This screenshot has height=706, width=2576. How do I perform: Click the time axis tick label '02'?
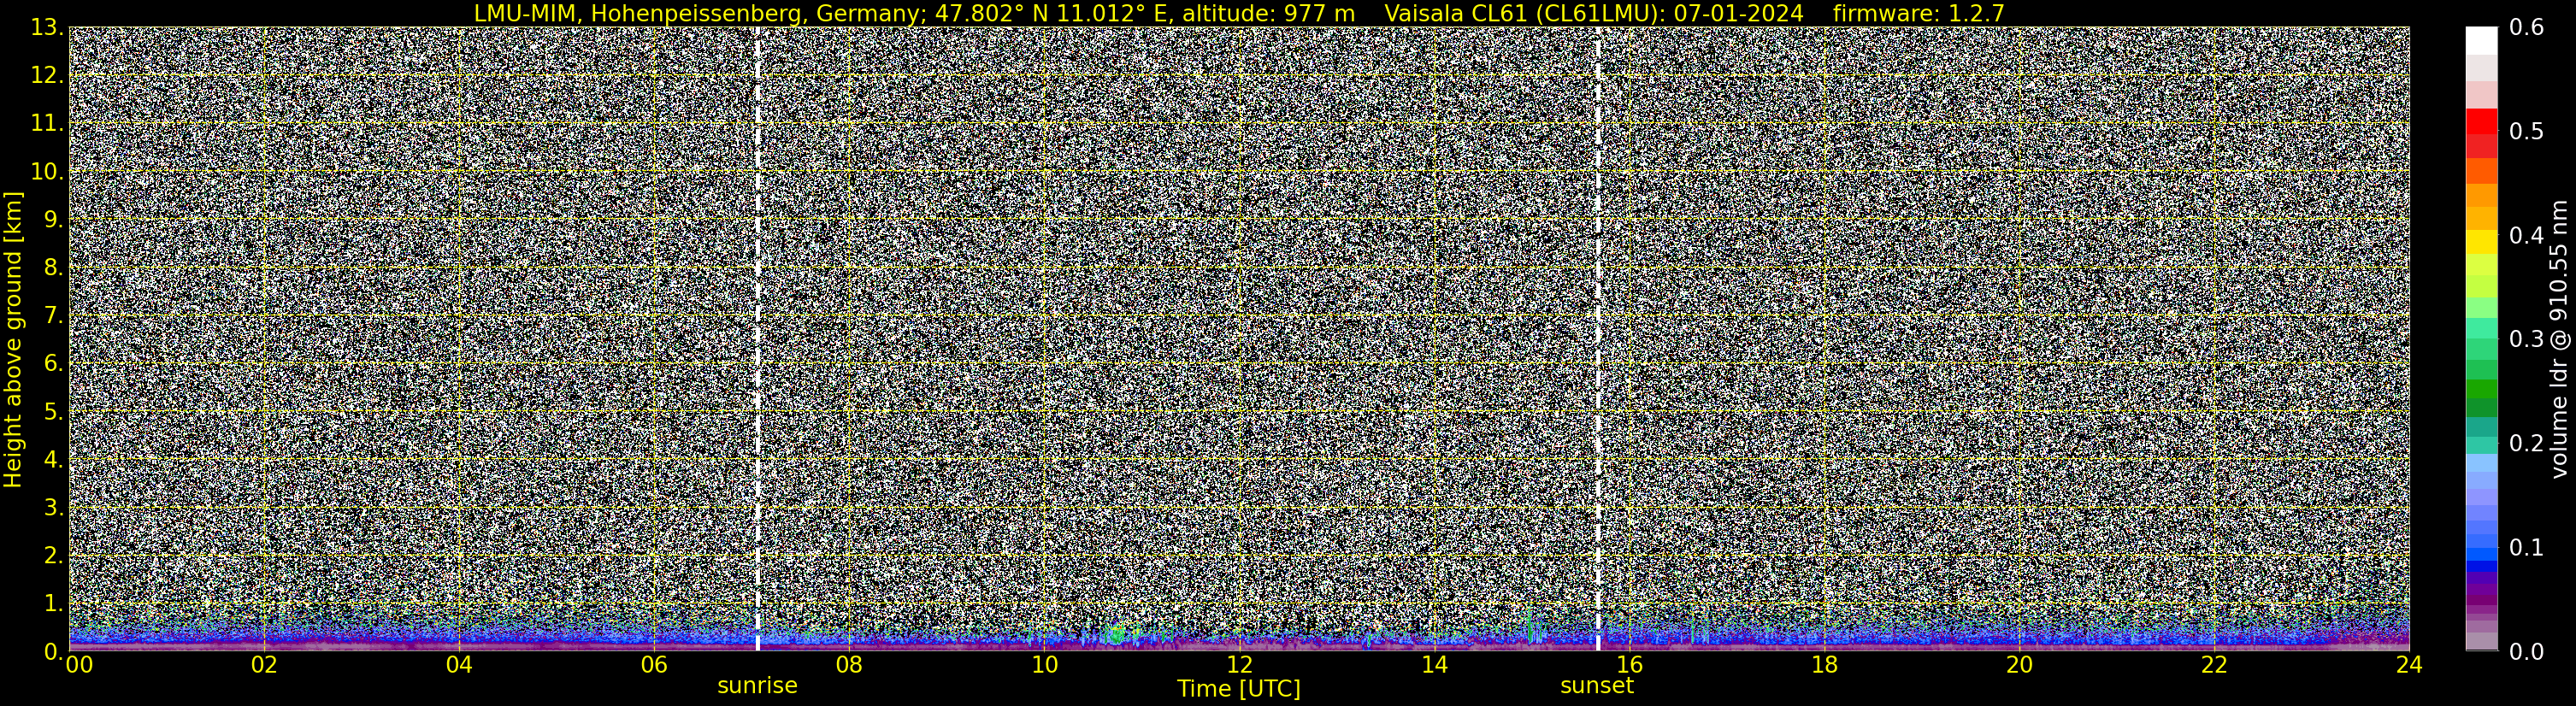[264, 665]
